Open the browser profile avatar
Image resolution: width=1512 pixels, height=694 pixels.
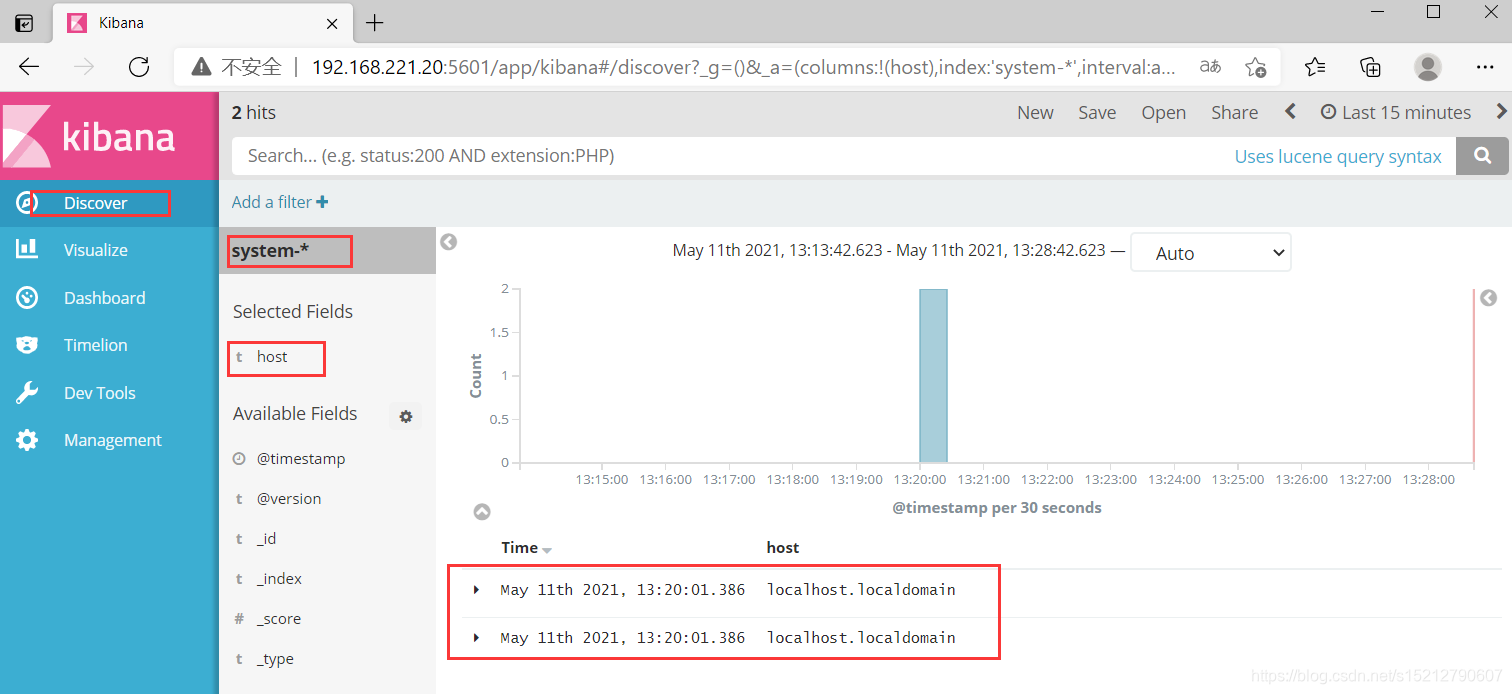point(1428,67)
